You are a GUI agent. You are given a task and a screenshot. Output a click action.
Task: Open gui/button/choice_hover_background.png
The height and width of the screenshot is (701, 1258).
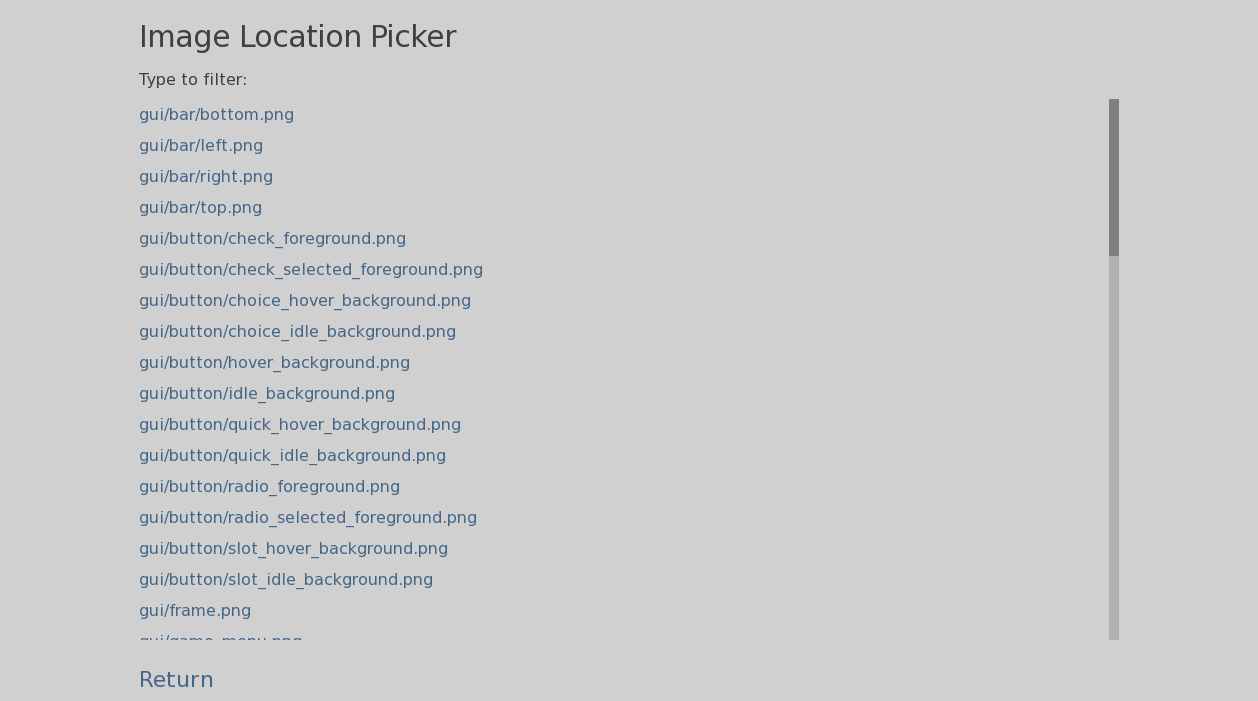point(305,300)
